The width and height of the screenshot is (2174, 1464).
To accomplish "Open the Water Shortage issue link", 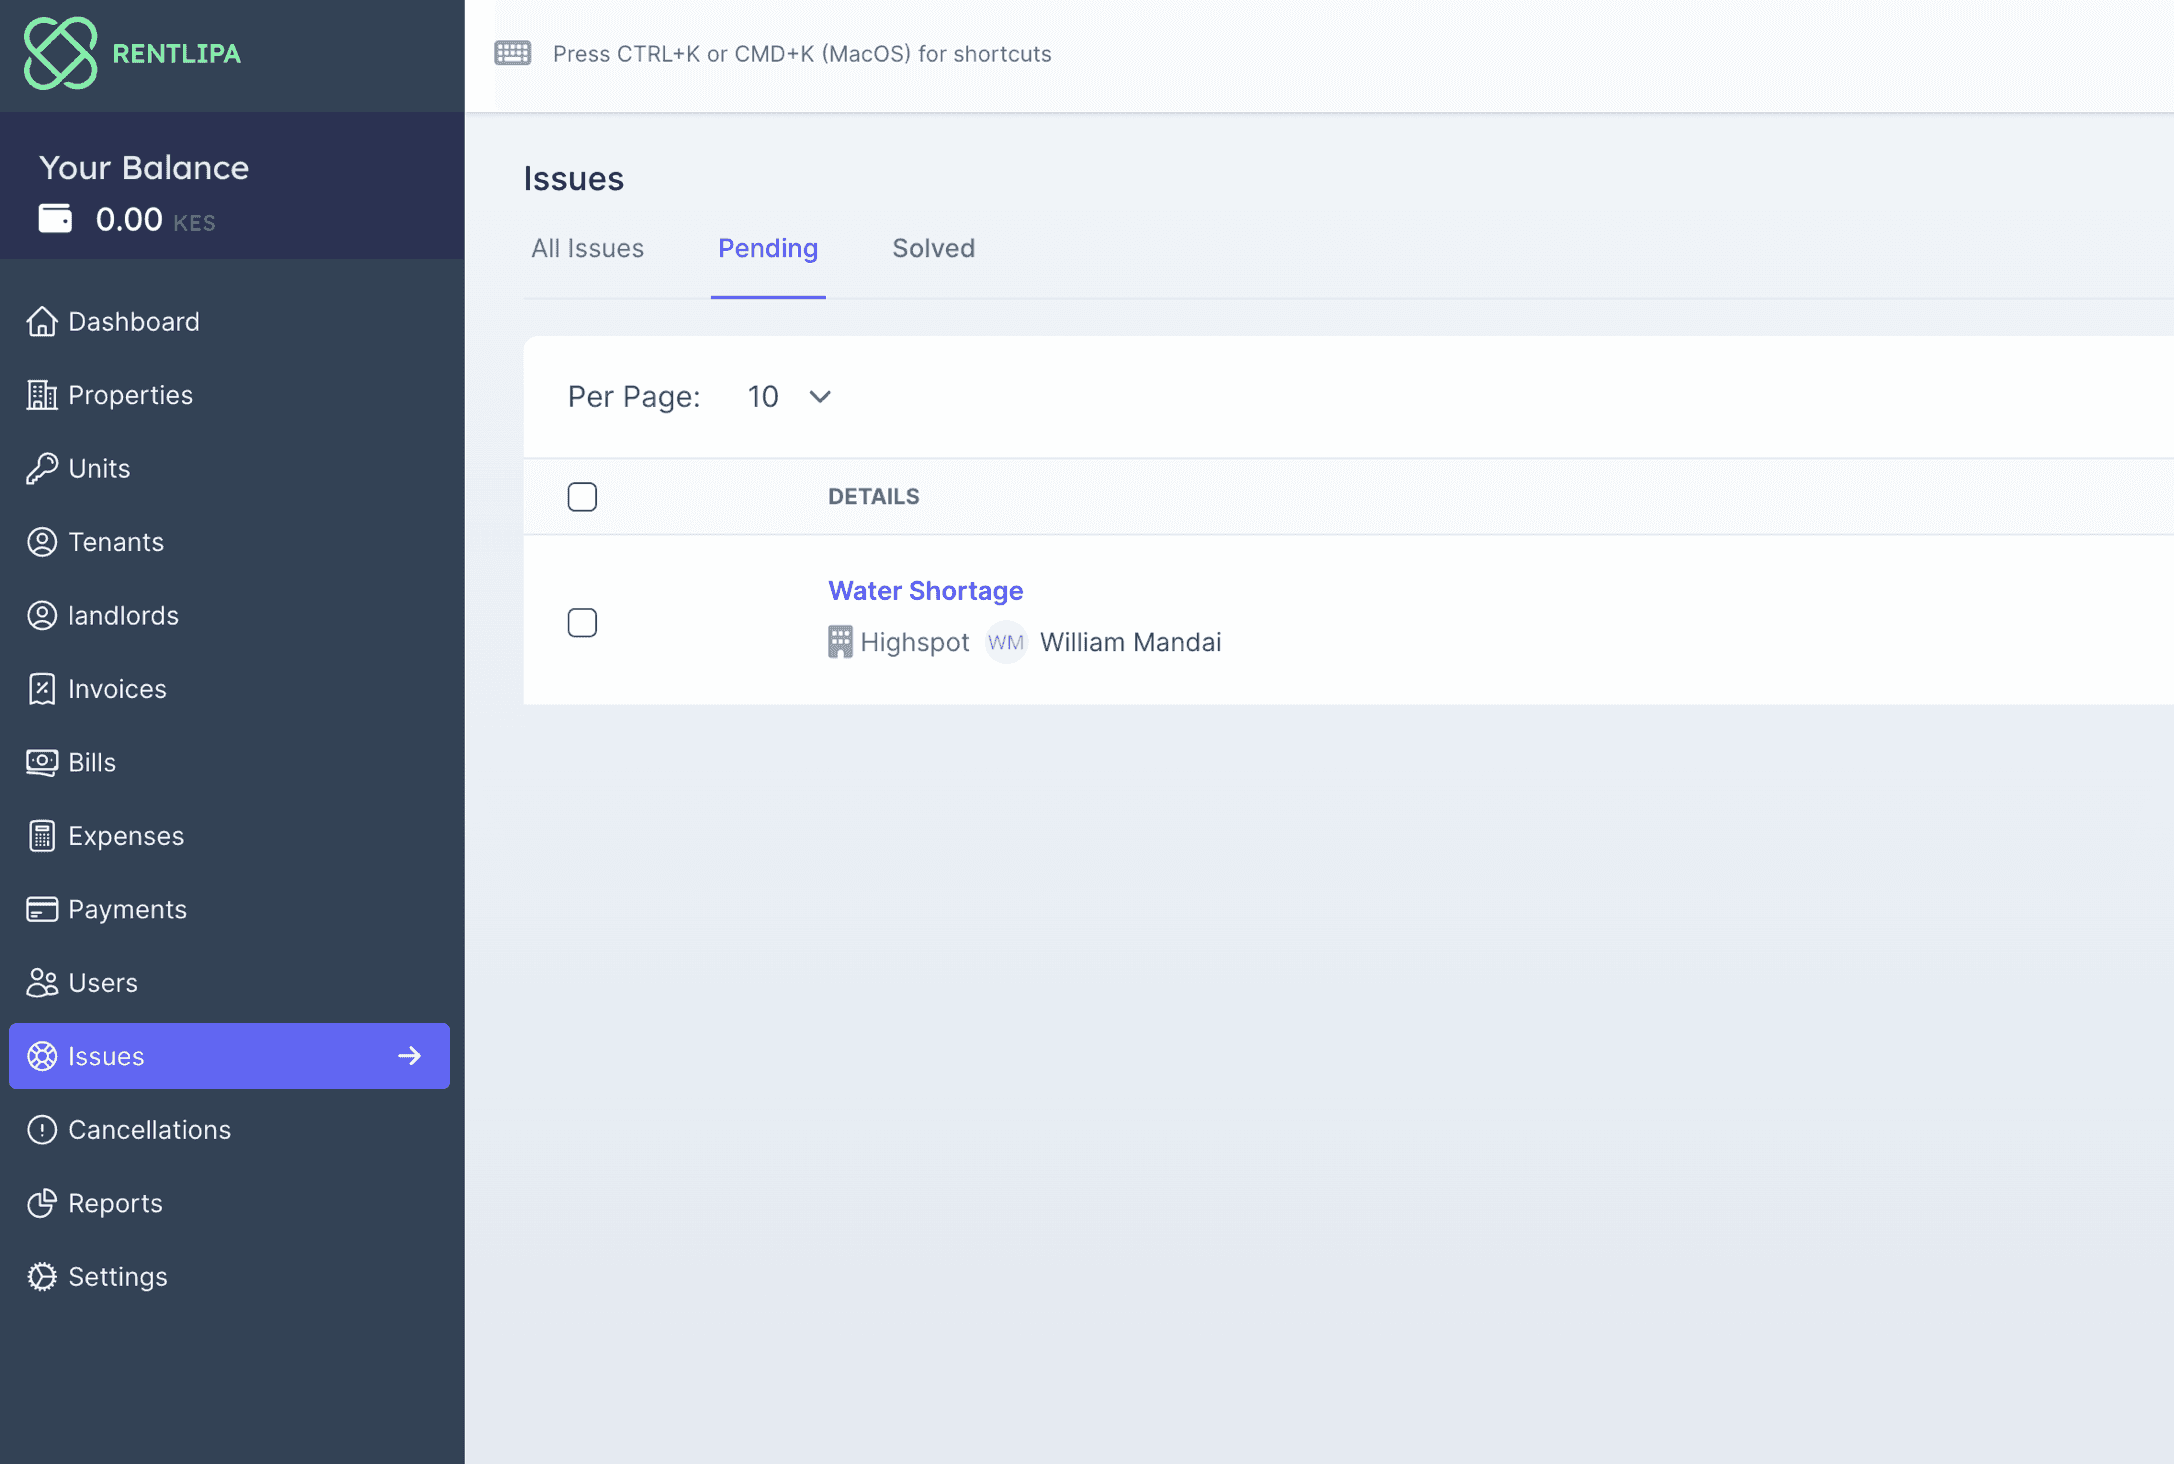I will 925,591.
